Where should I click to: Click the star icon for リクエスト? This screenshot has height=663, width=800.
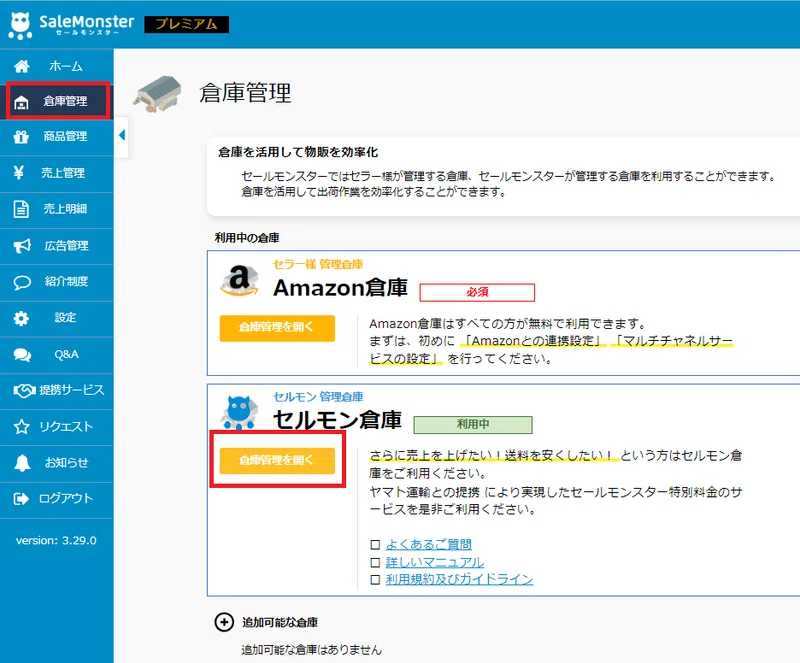click(x=21, y=427)
